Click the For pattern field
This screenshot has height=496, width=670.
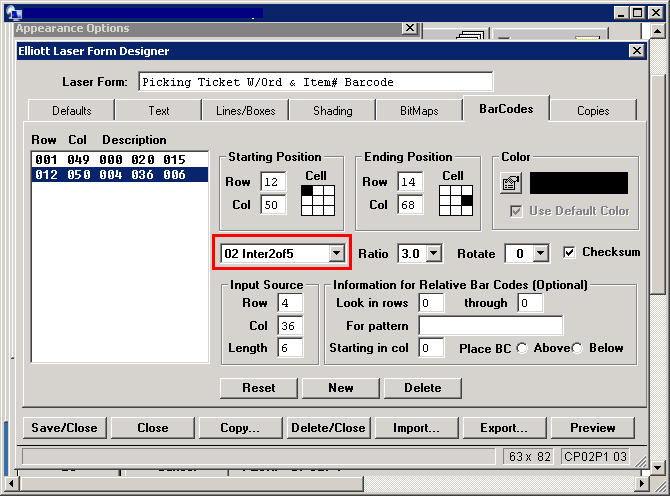click(491, 326)
